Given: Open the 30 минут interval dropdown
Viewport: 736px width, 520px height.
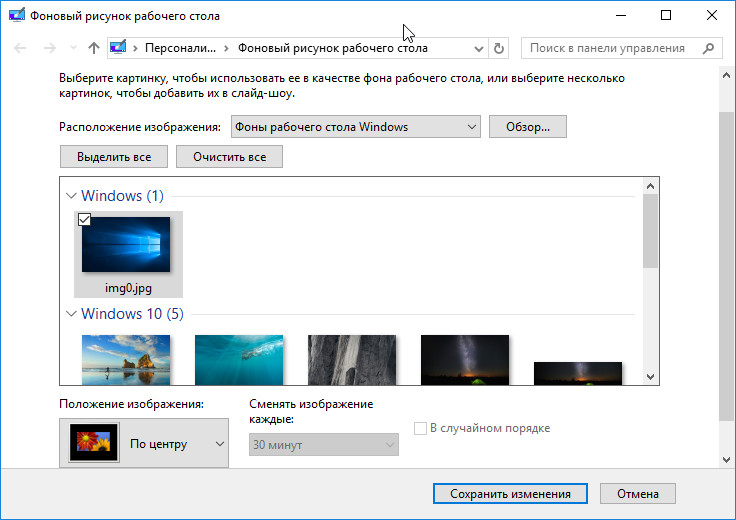Looking at the screenshot, I should click(323, 445).
